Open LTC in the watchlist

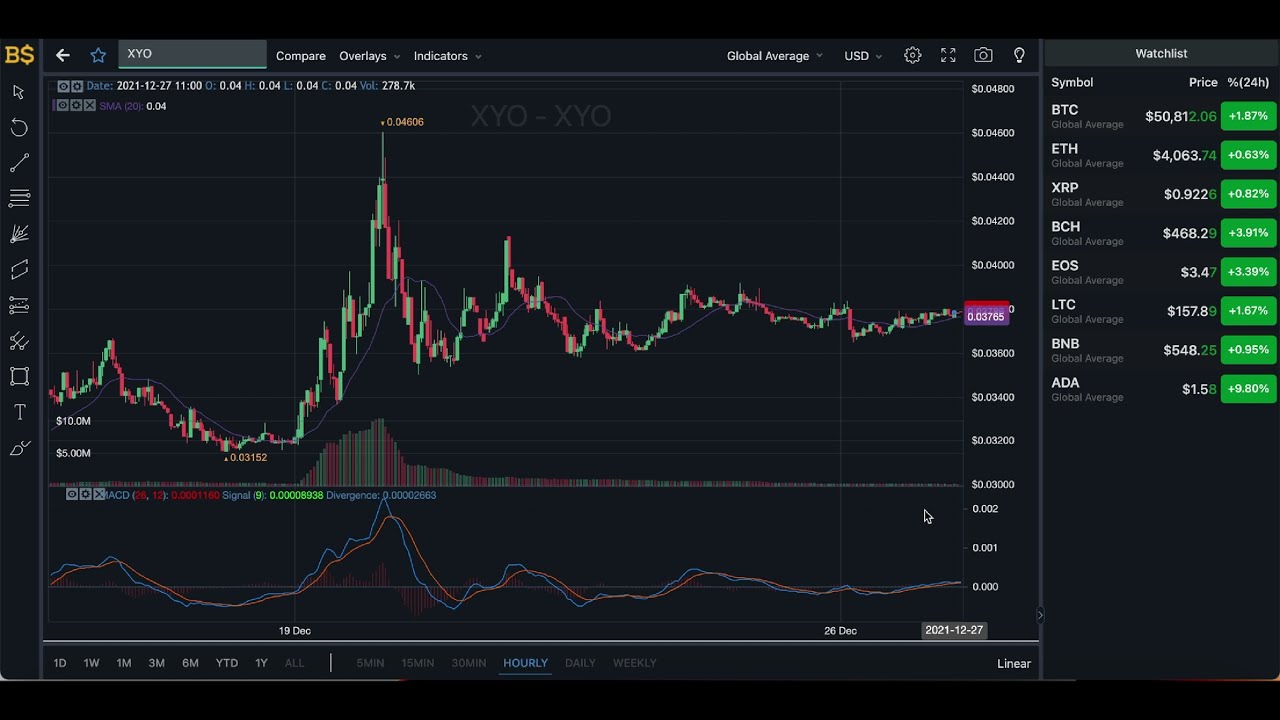1162,311
